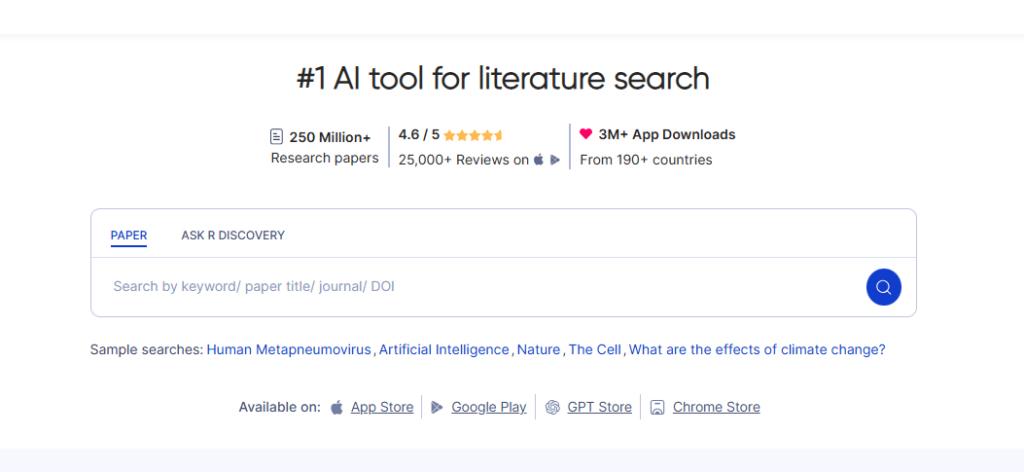Open the Human Metapneumovirus sample search
1024x472 pixels.
coord(289,350)
